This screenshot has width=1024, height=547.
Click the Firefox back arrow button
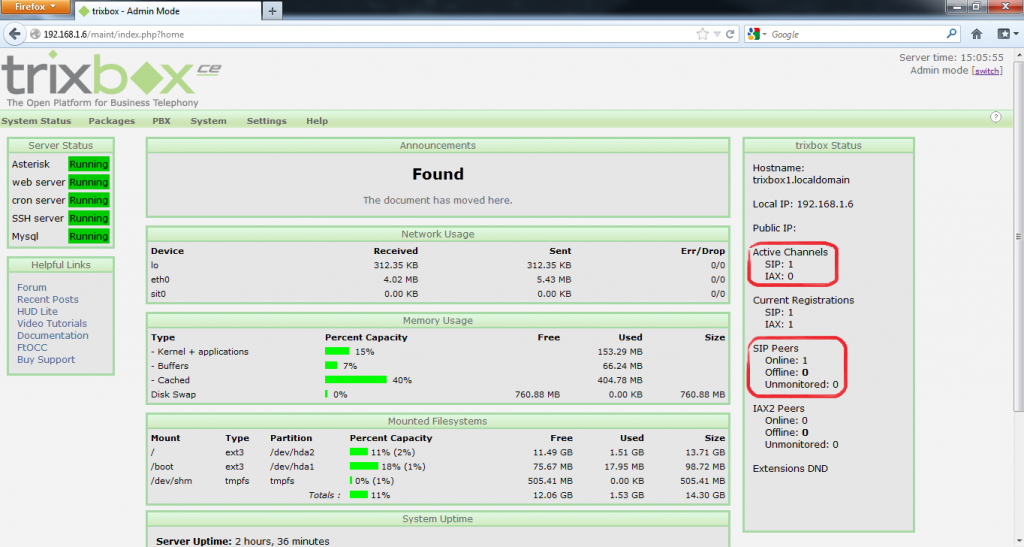coord(15,35)
